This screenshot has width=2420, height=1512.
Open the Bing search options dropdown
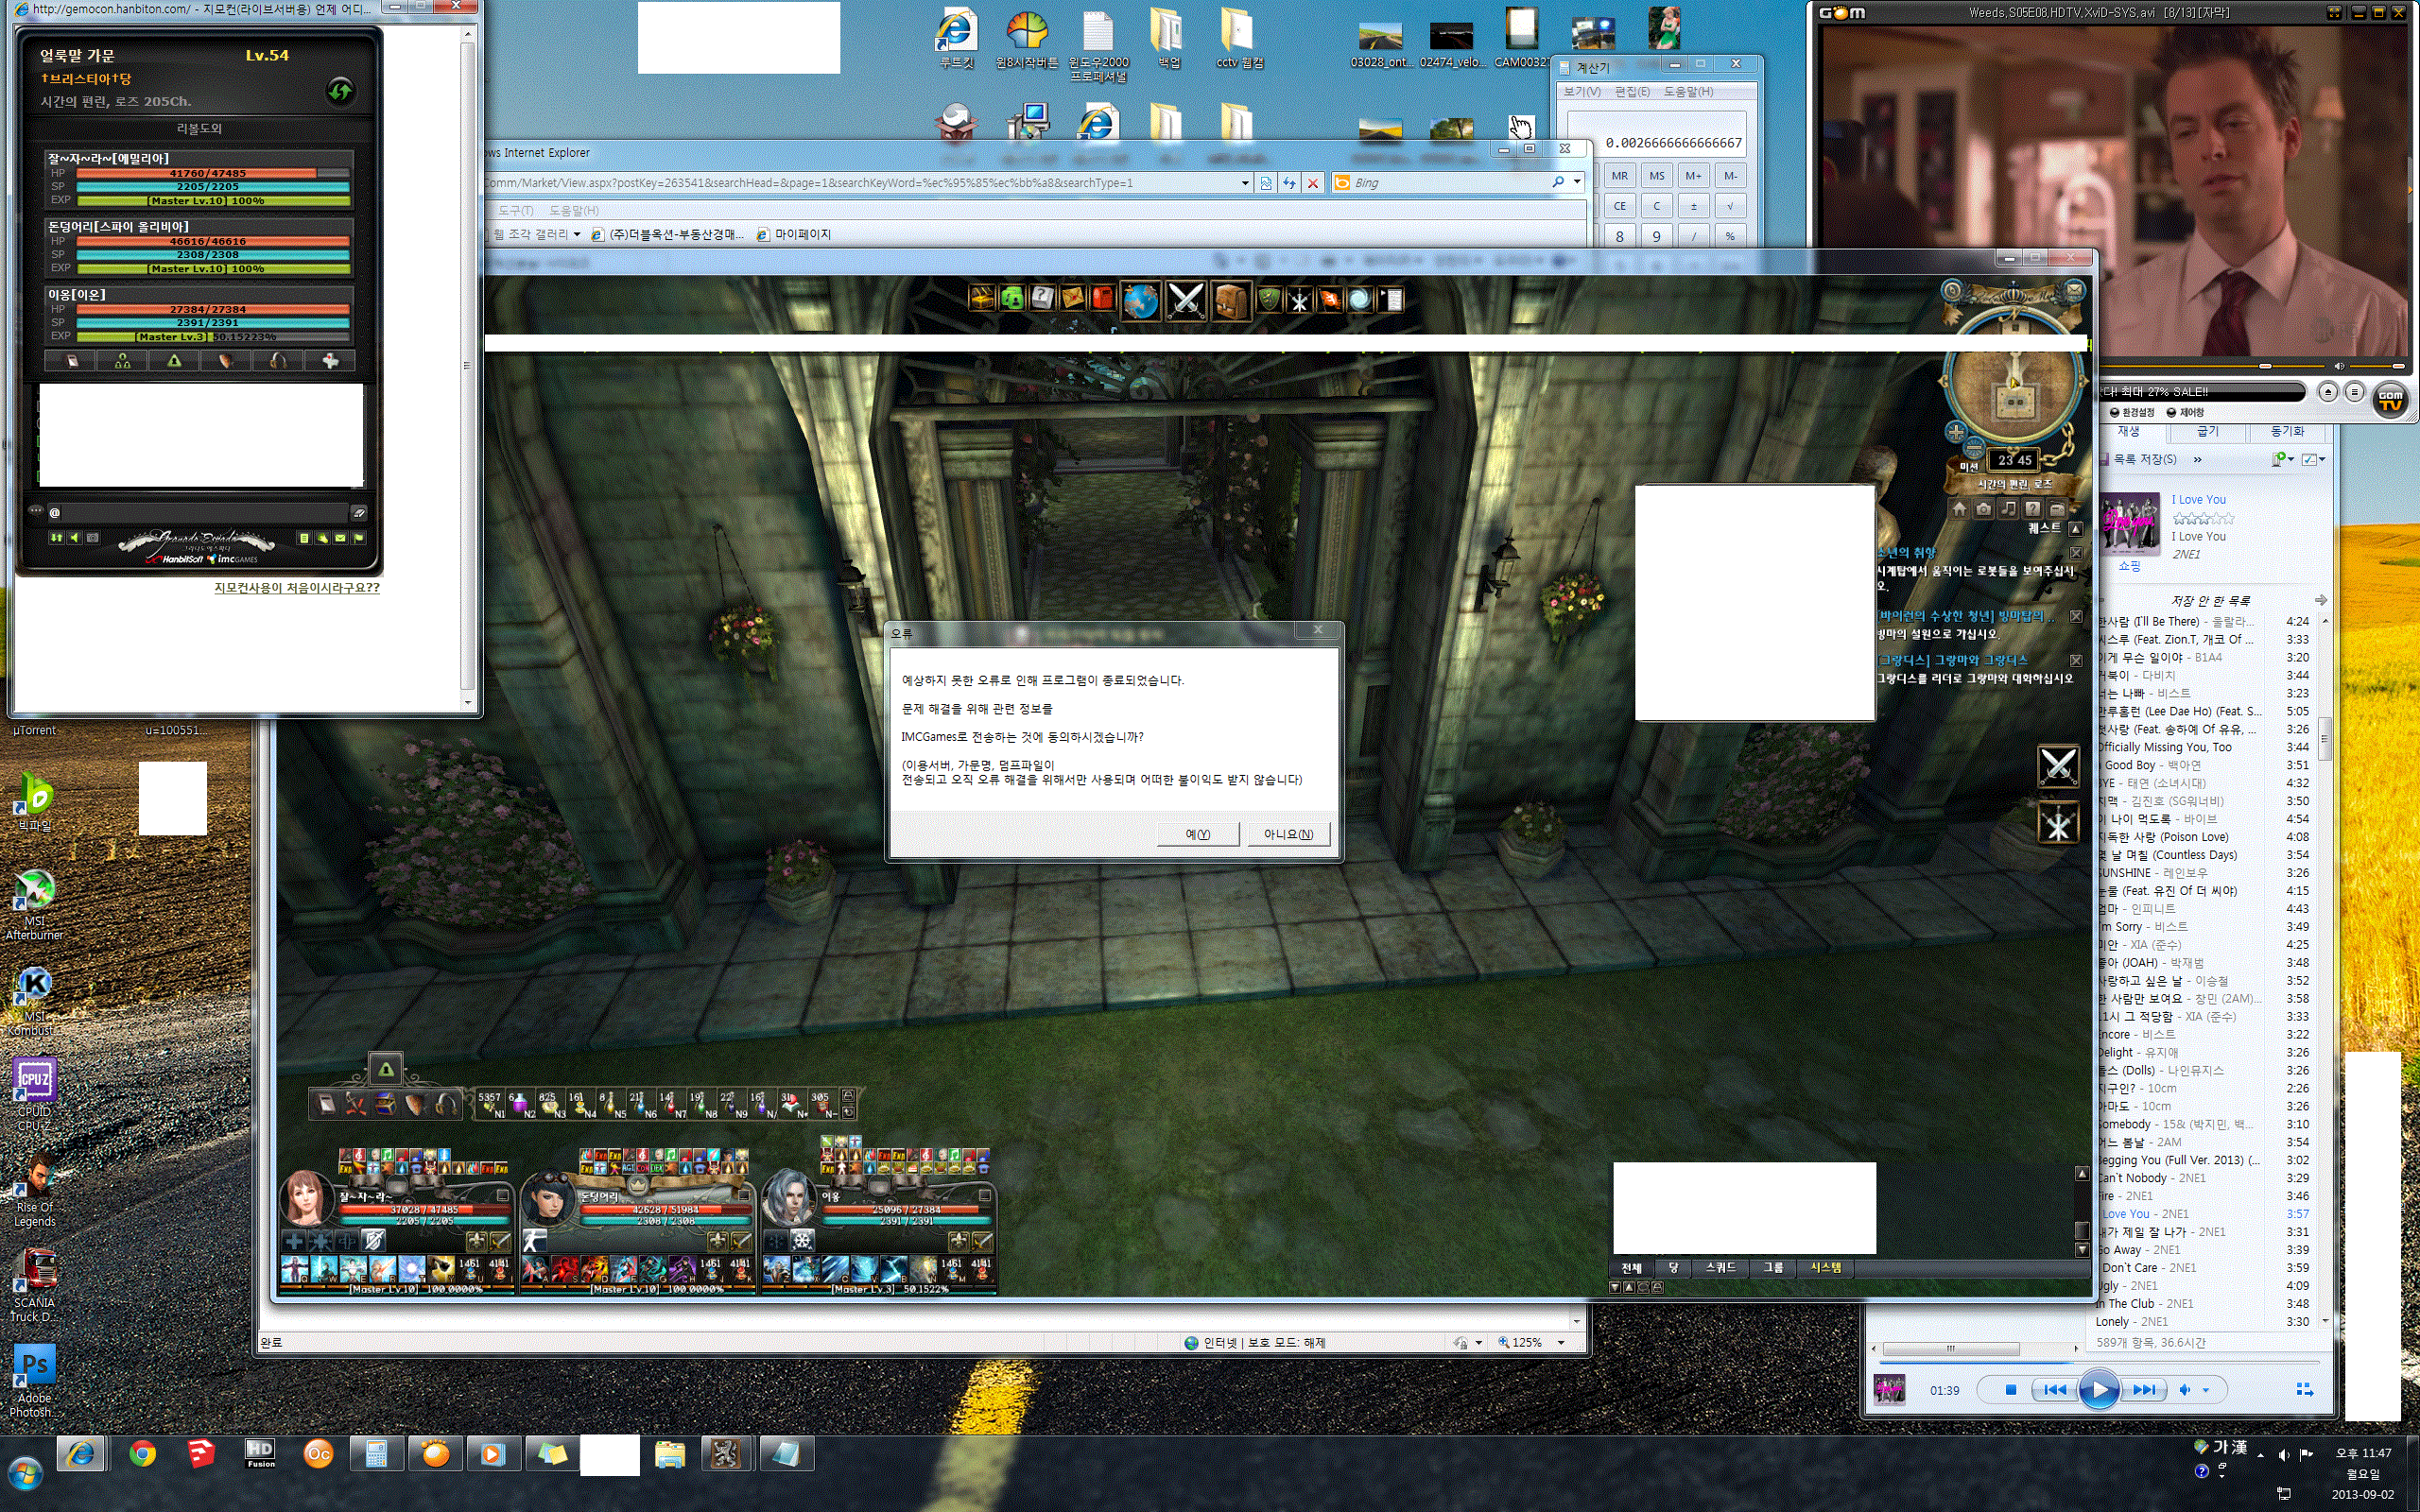(x=1577, y=182)
